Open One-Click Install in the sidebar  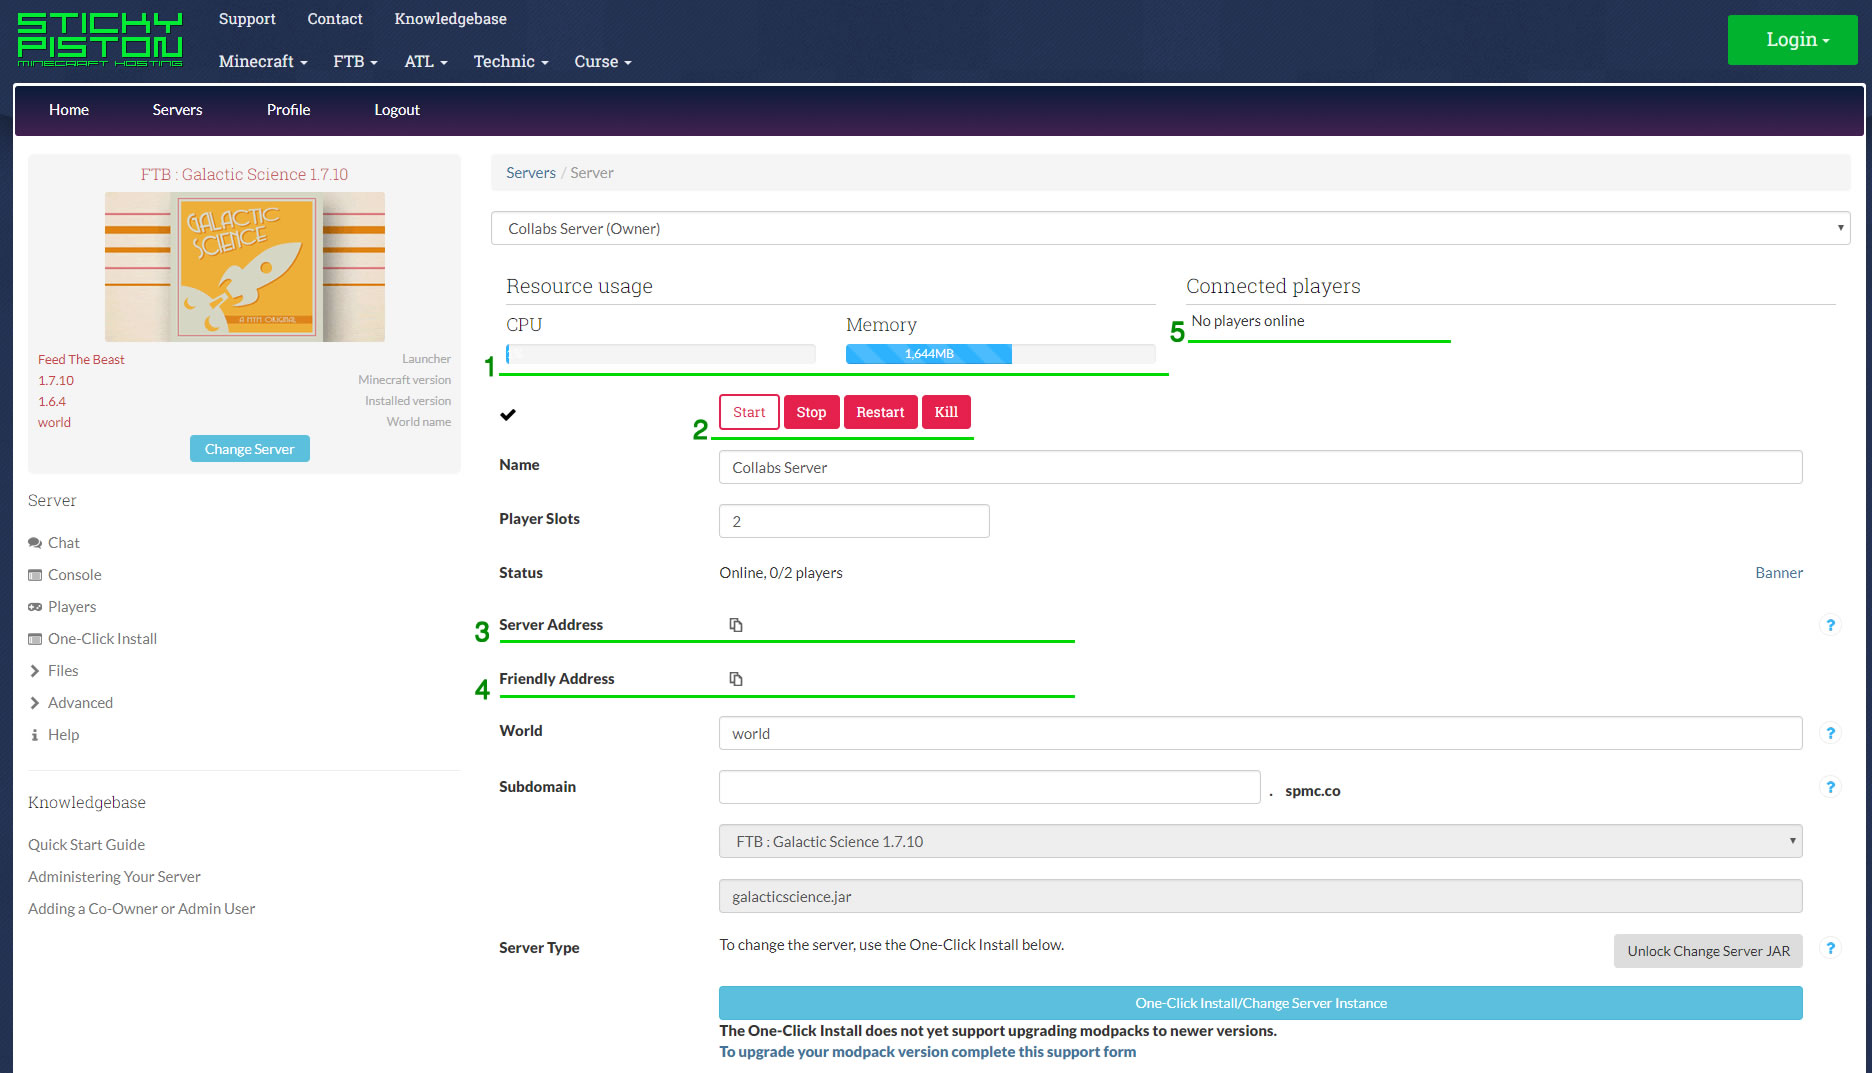coord(102,639)
